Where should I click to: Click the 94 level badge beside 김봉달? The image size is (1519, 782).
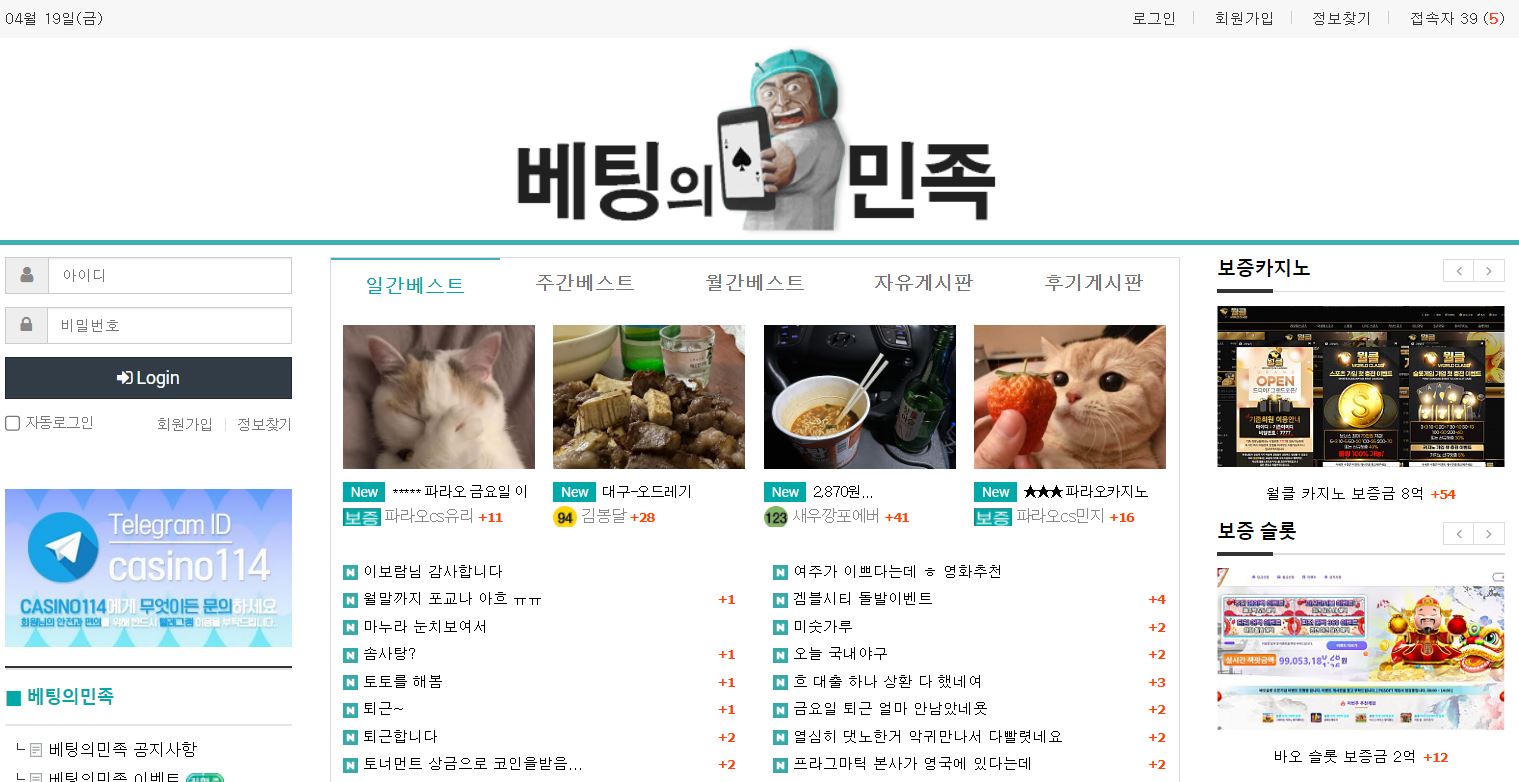(x=564, y=518)
